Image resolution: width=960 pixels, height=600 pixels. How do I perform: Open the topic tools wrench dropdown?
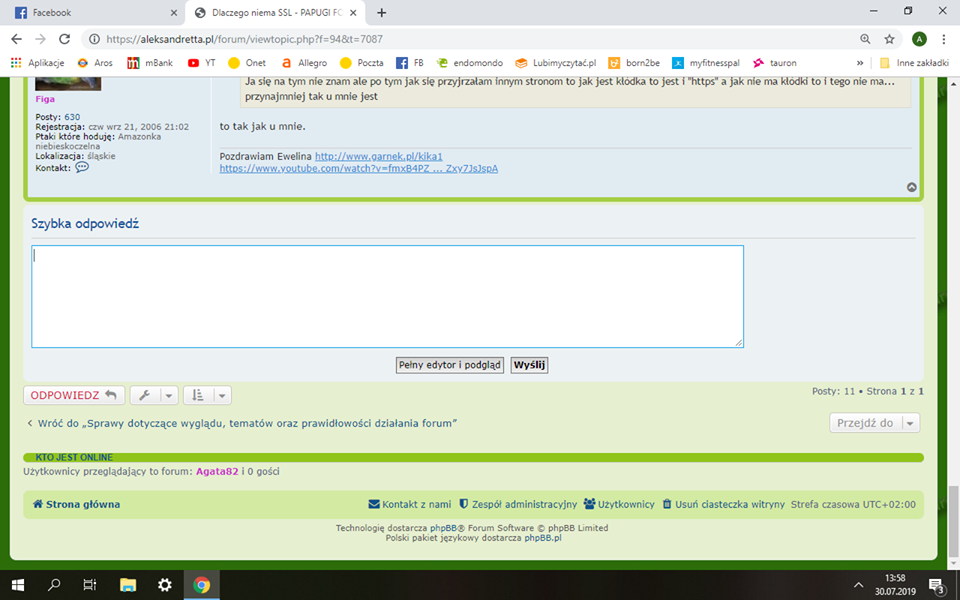point(154,395)
